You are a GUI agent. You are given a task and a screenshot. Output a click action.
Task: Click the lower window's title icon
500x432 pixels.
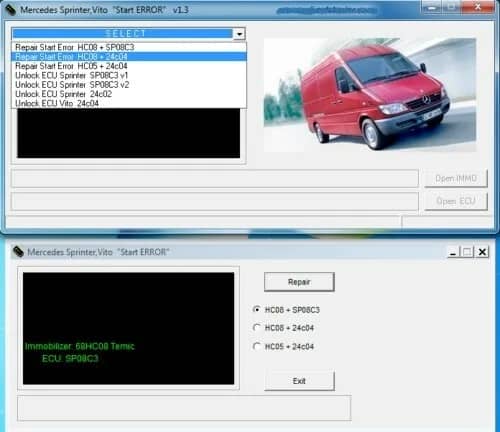(18, 252)
